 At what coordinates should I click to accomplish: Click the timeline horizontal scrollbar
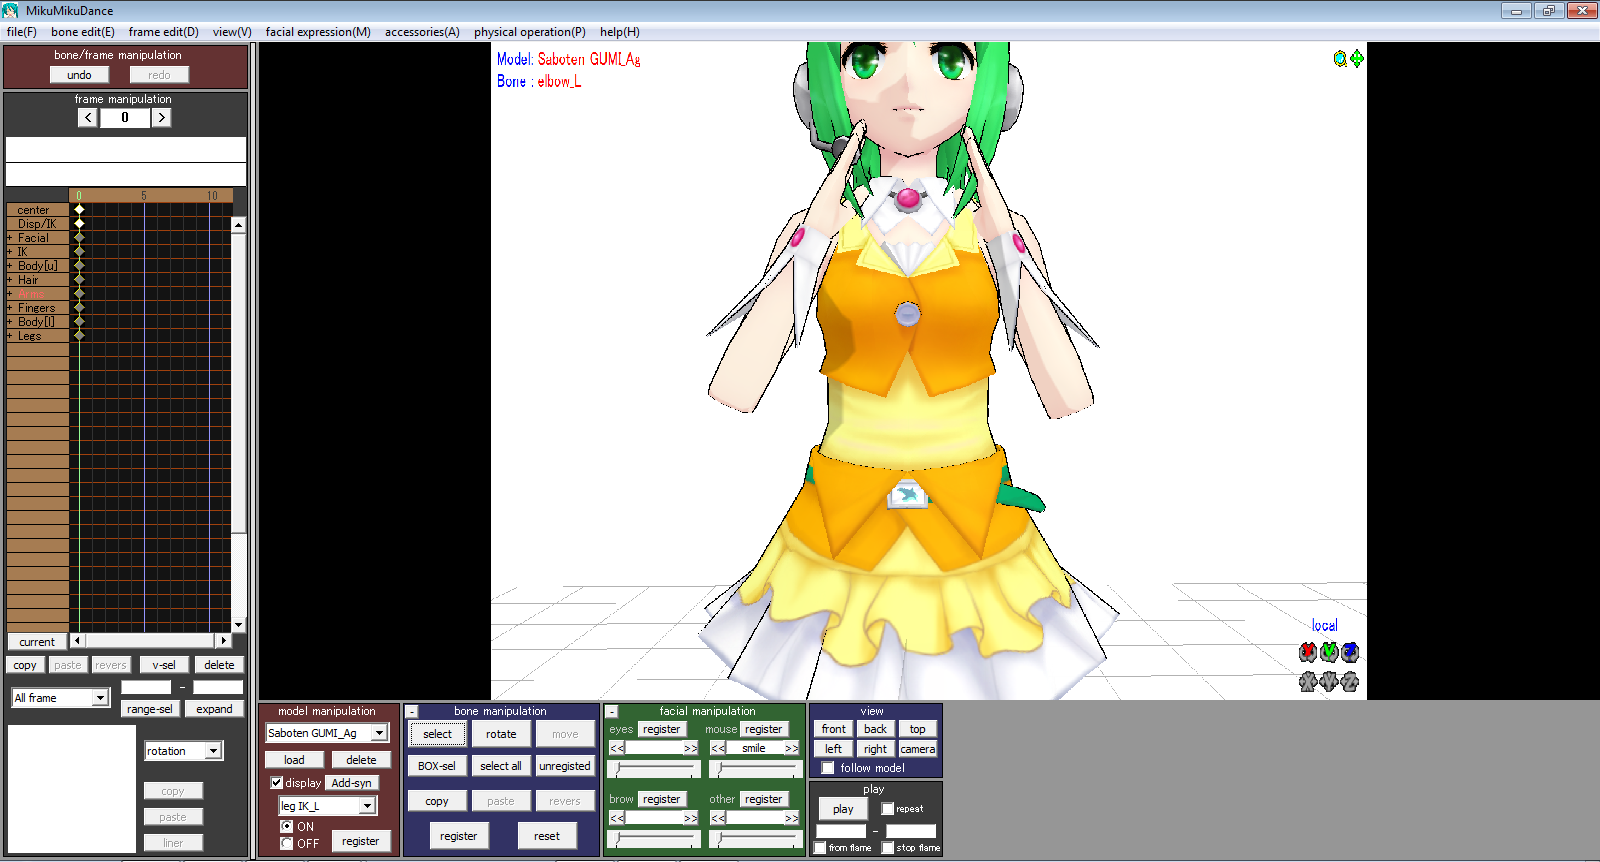click(x=150, y=641)
